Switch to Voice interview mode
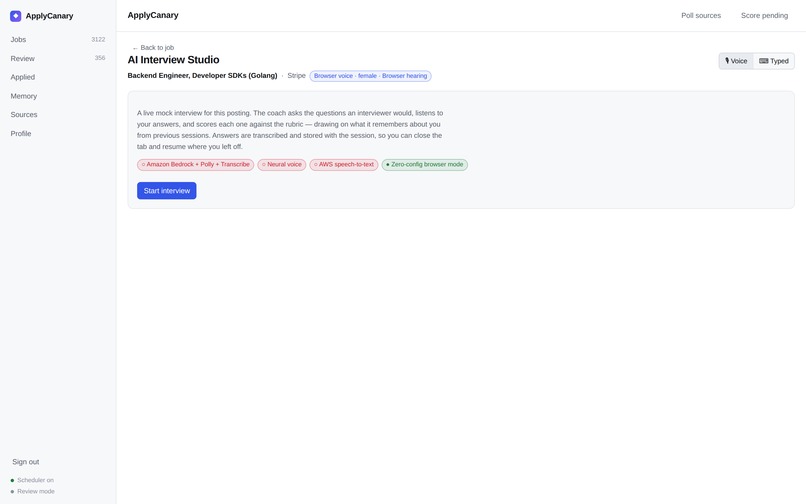The height and width of the screenshot is (504, 806). [x=736, y=61]
